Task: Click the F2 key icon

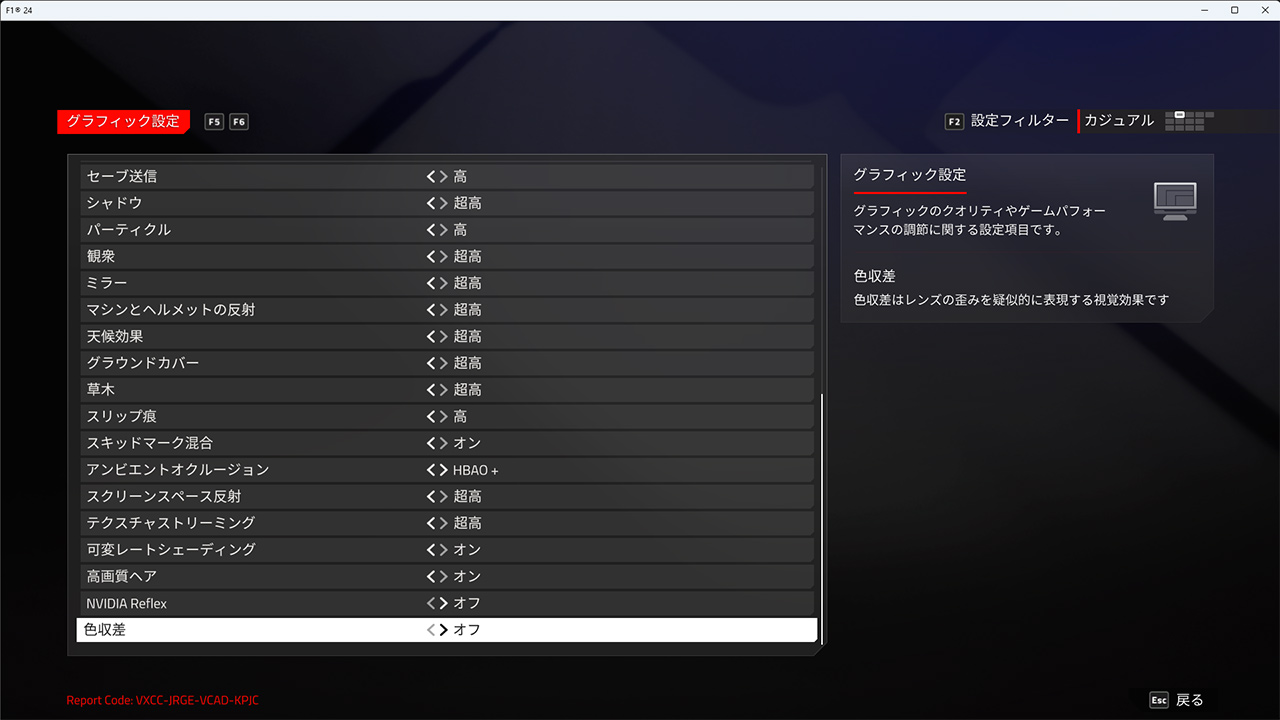Action: point(954,122)
